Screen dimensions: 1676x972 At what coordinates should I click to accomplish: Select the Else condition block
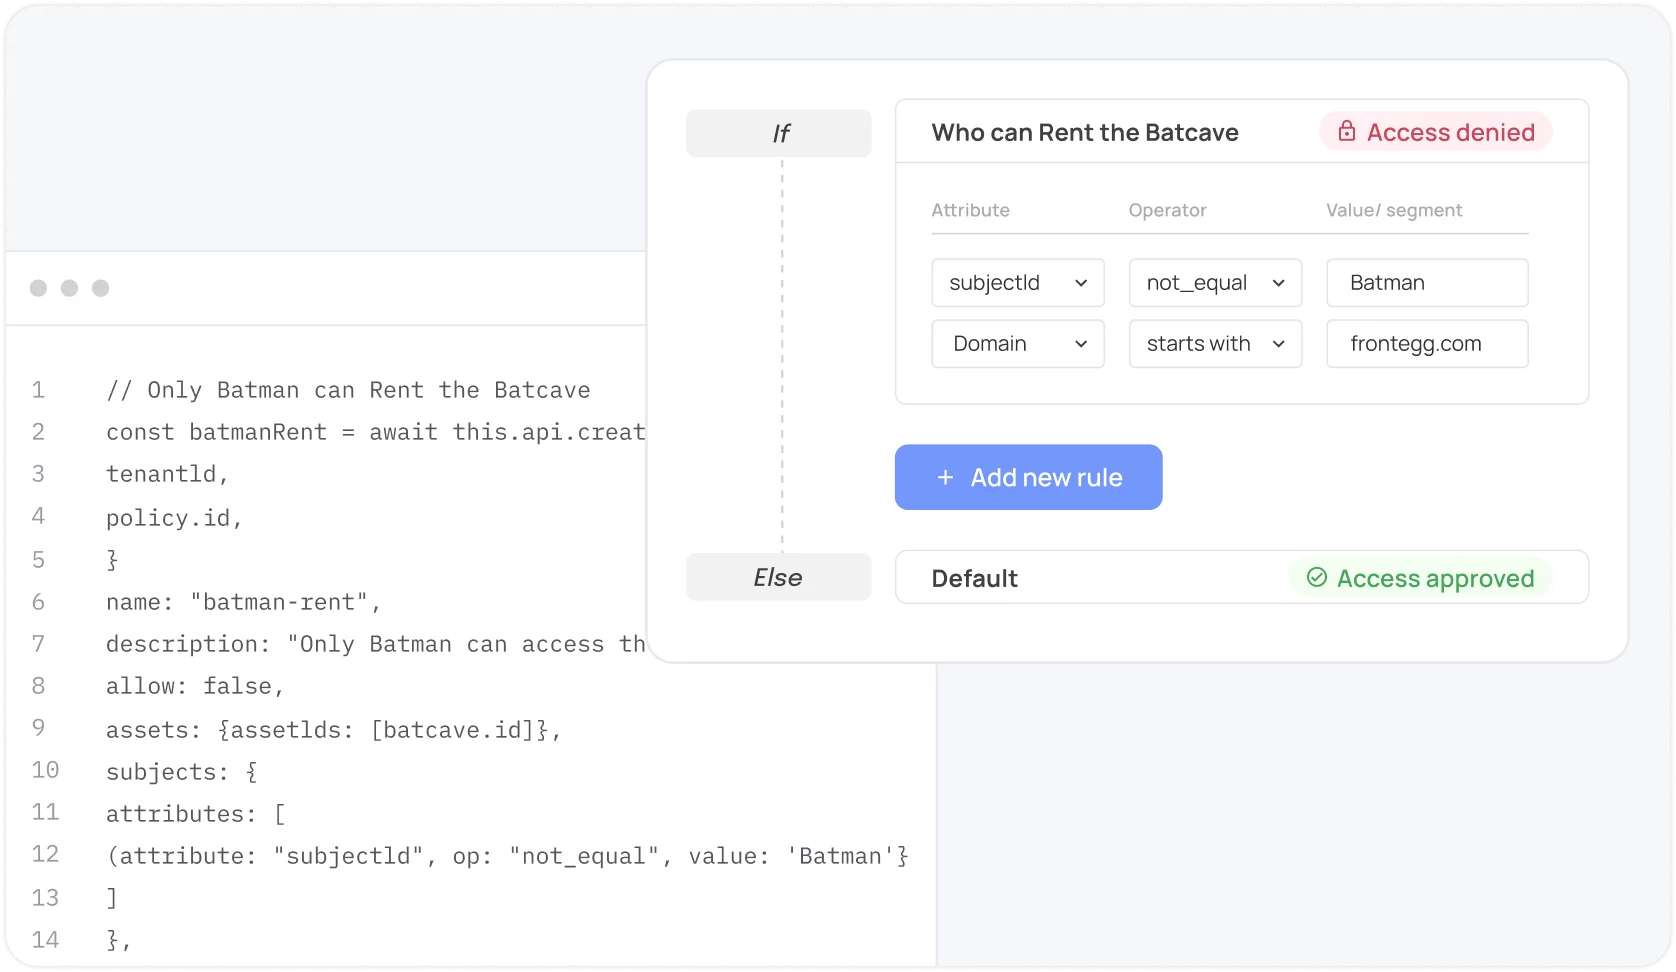778,577
